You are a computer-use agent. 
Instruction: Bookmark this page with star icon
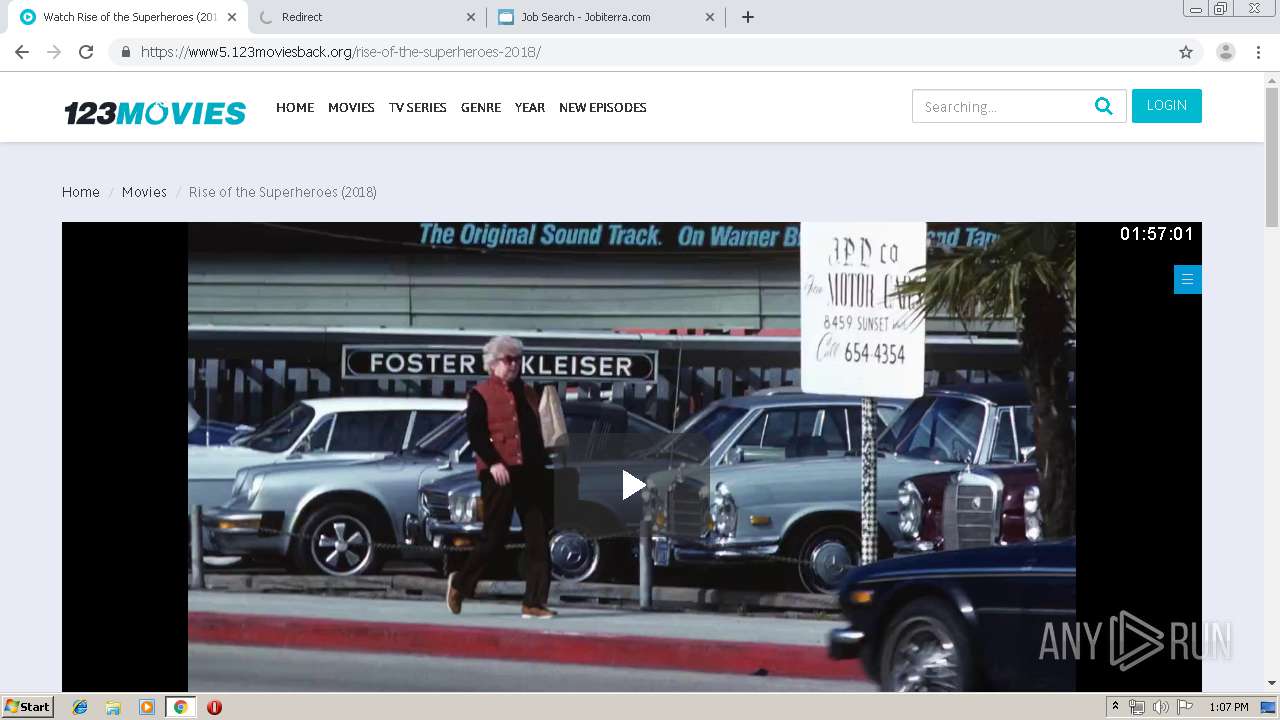[x=1186, y=52]
